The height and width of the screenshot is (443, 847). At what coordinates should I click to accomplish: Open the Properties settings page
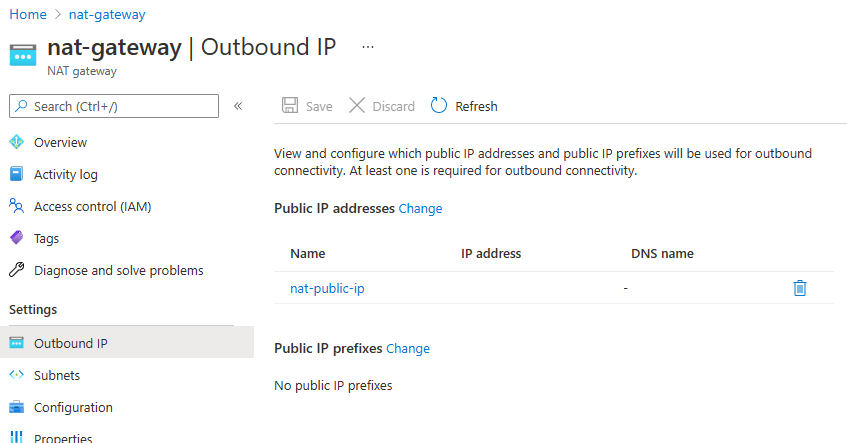pos(63,438)
